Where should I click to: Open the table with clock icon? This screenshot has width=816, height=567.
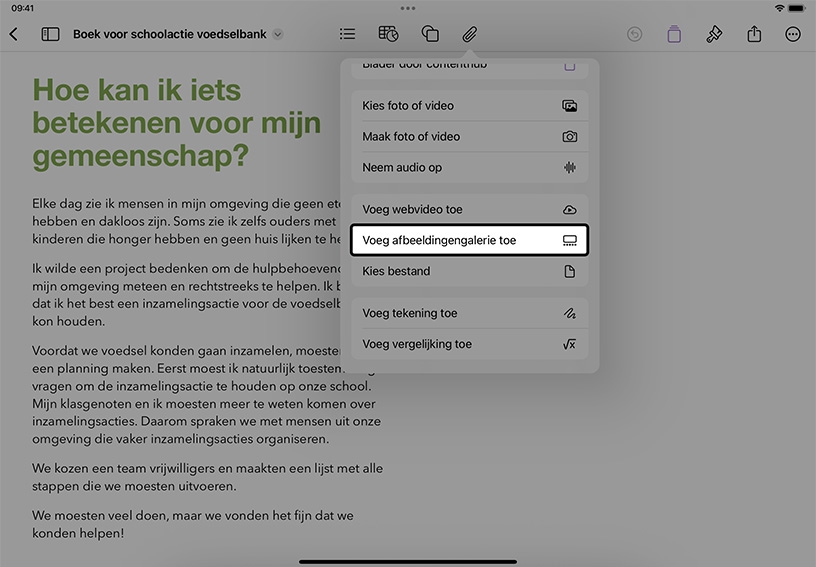pos(388,34)
